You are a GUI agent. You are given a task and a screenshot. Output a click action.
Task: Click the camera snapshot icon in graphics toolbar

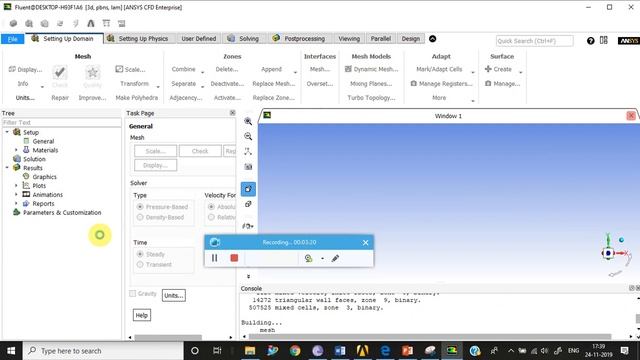tap(248, 167)
